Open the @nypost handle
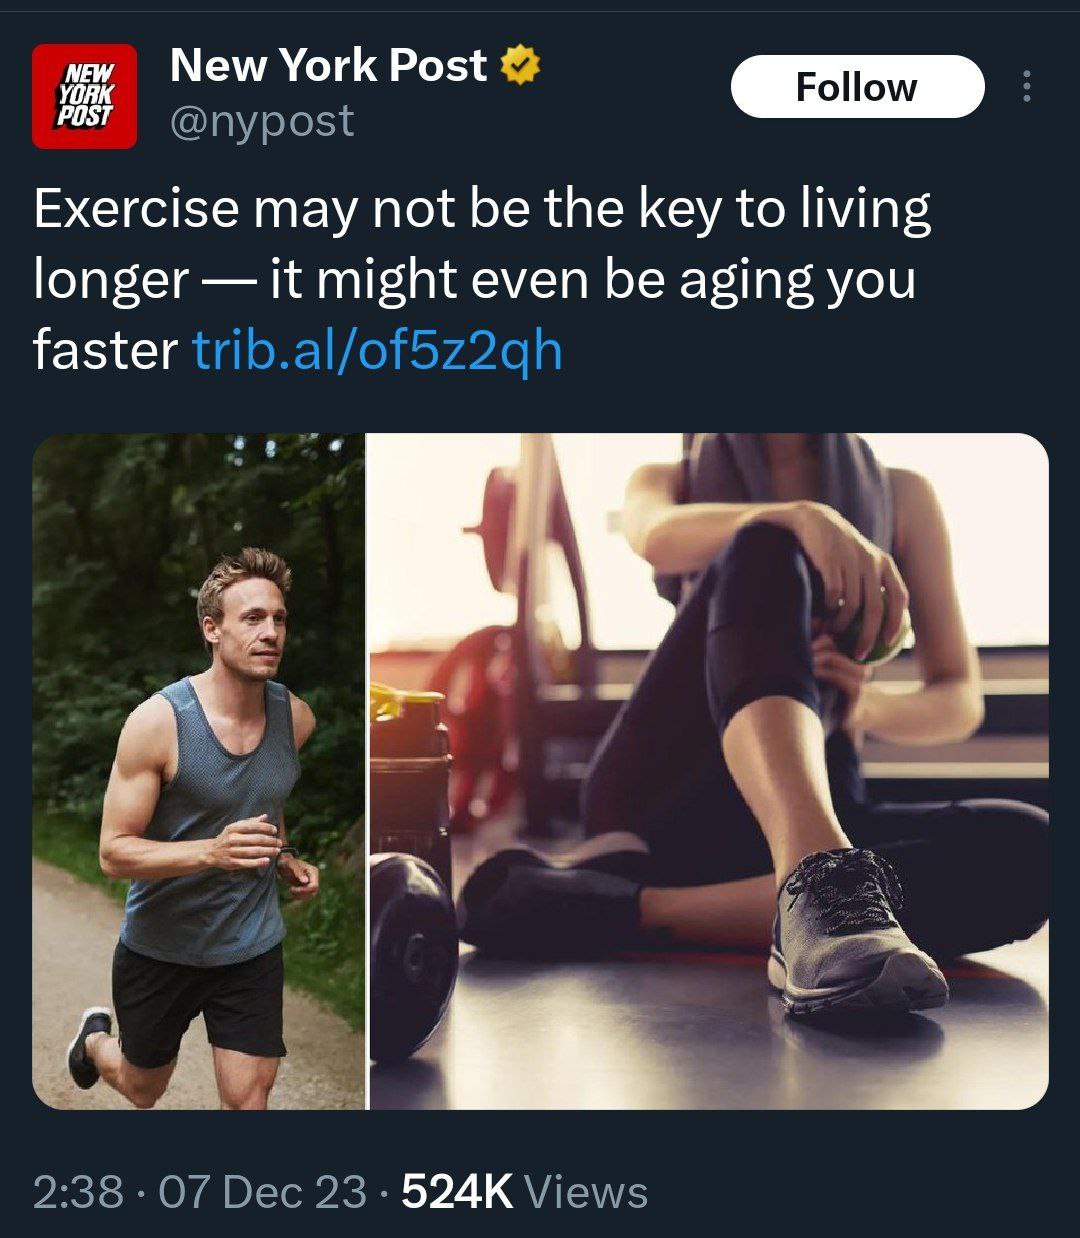 tap(262, 122)
